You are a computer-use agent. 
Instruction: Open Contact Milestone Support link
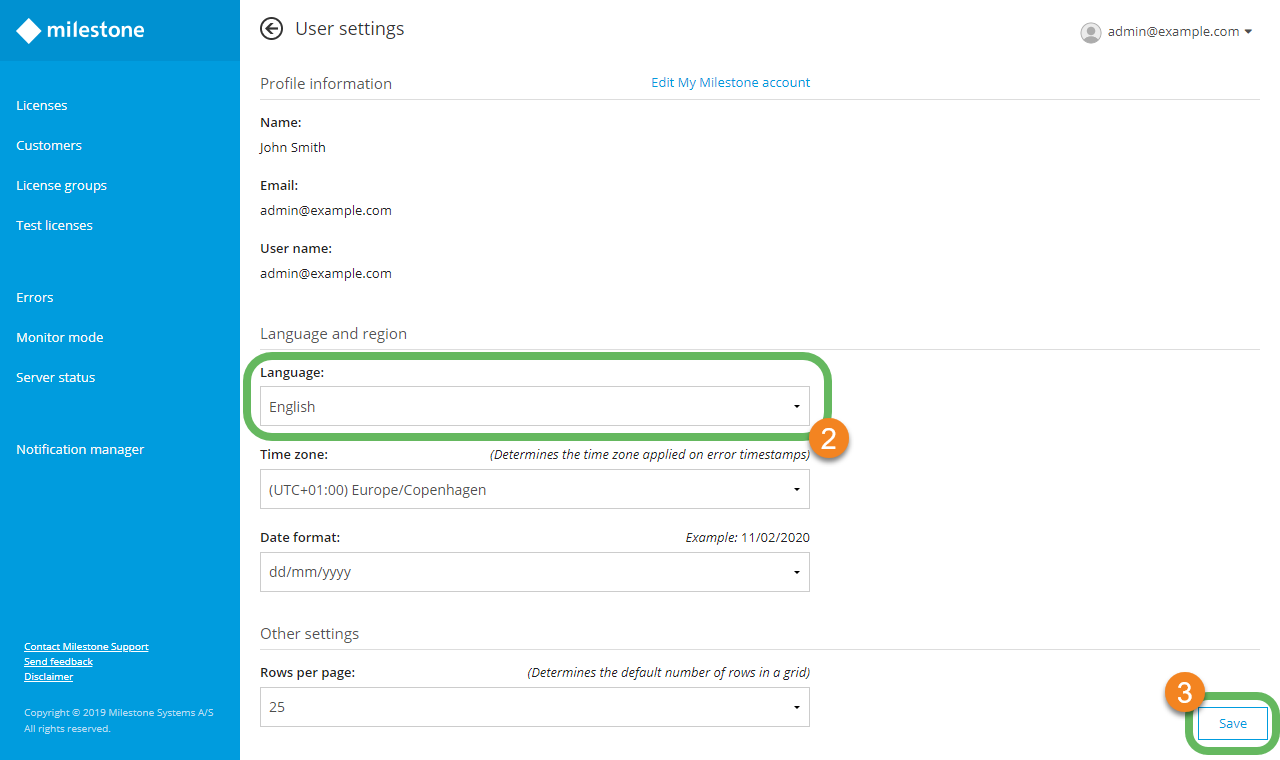86,647
